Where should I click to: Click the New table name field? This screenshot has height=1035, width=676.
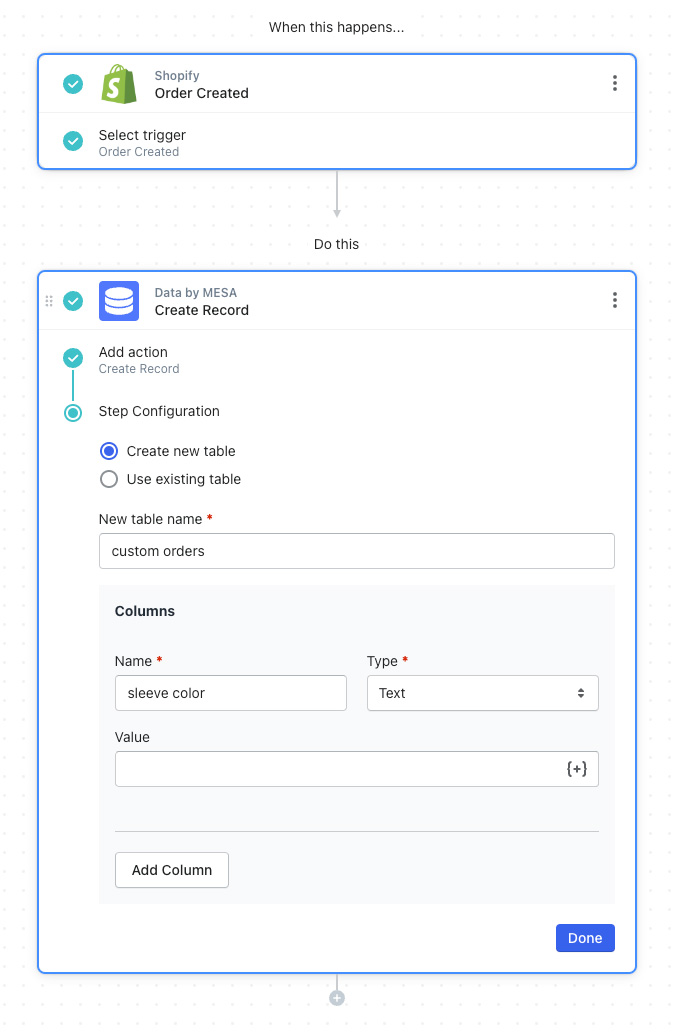coord(356,551)
